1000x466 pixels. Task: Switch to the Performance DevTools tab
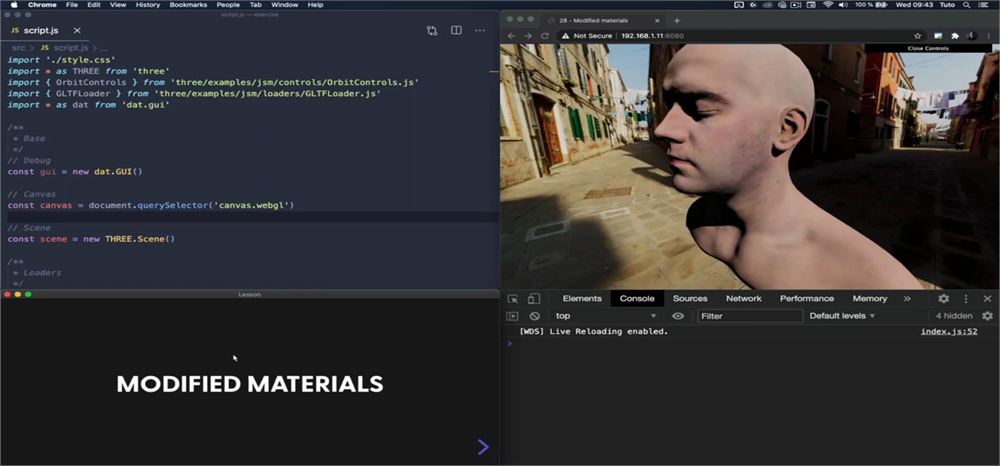(807, 298)
